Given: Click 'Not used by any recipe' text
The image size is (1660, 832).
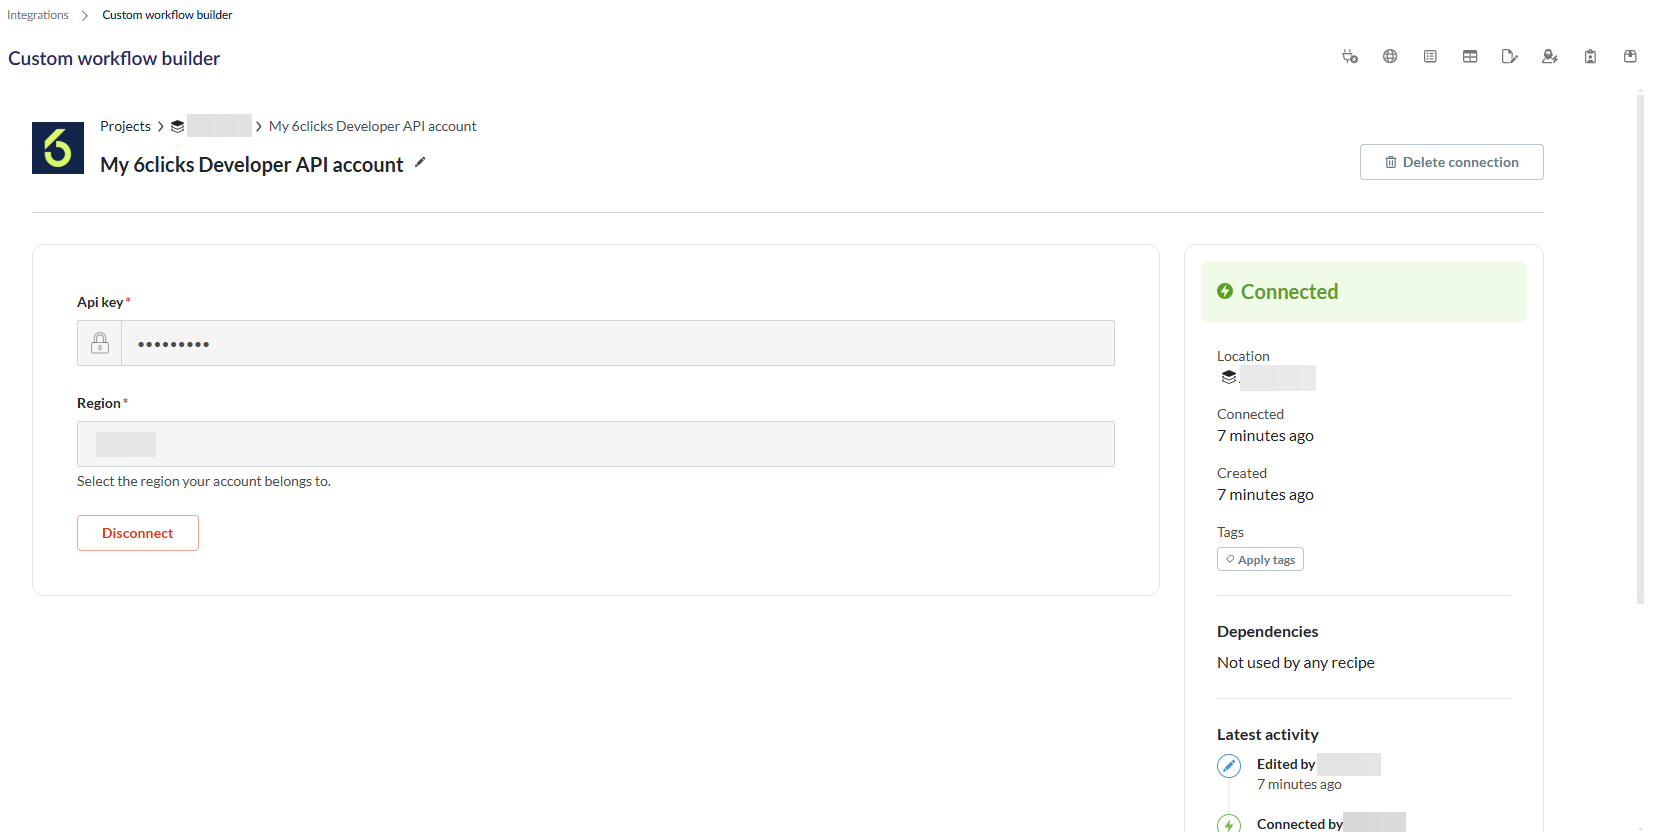Looking at the screenshot, I should click(1296, 663).
